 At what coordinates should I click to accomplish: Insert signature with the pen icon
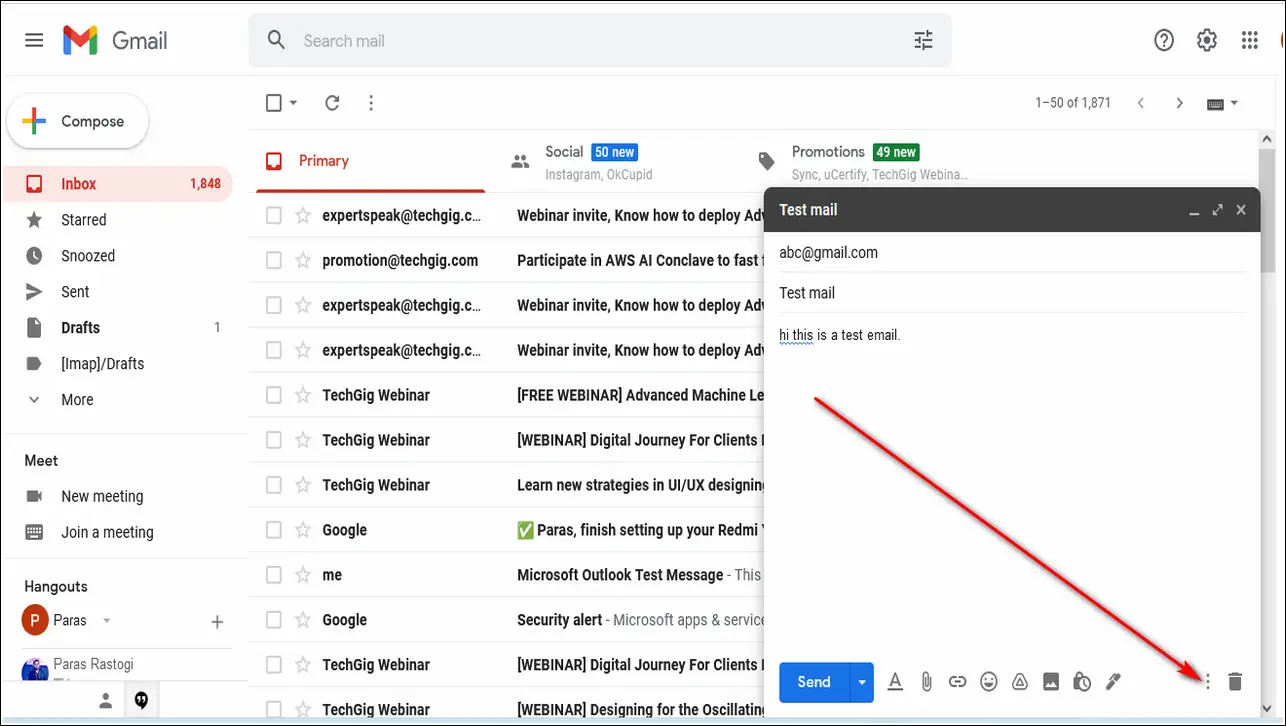1113,682
